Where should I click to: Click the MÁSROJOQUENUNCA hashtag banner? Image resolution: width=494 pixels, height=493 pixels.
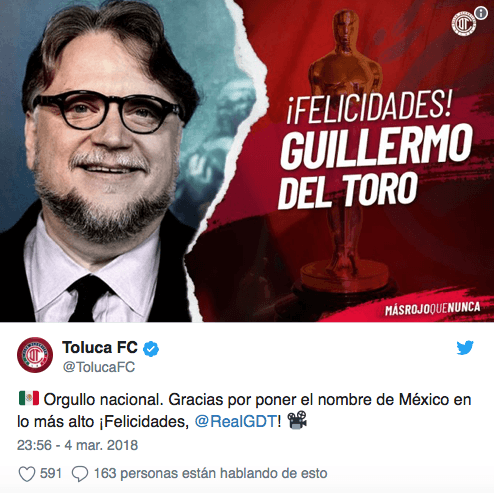(x=432, y=309)
